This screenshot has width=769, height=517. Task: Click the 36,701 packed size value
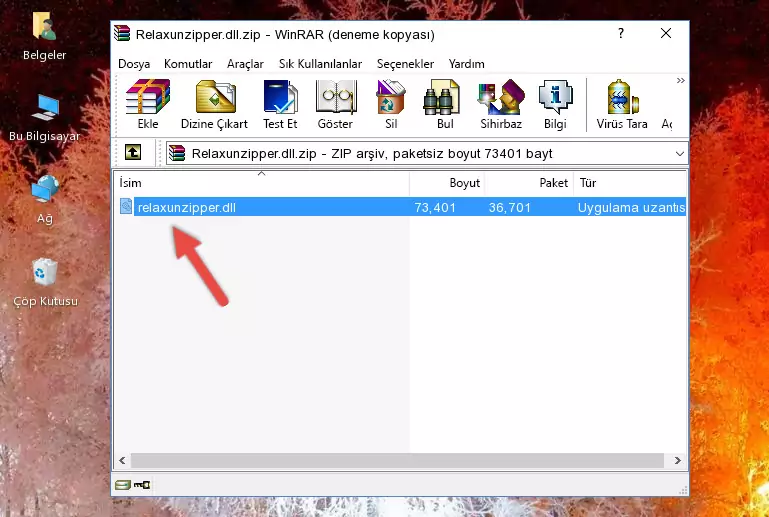point(510,207)
